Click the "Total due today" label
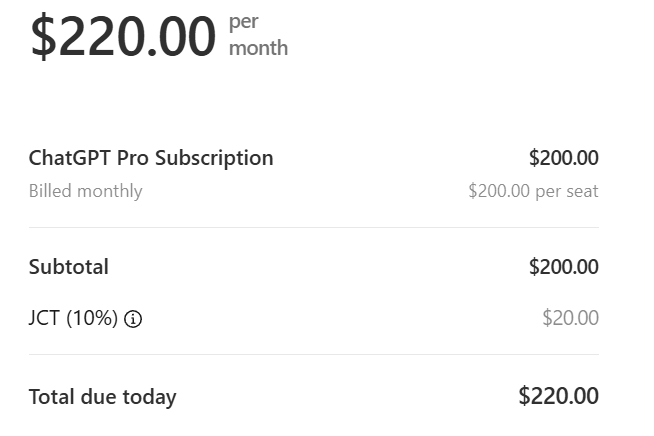The image size is (654, 436). point(102,397)
